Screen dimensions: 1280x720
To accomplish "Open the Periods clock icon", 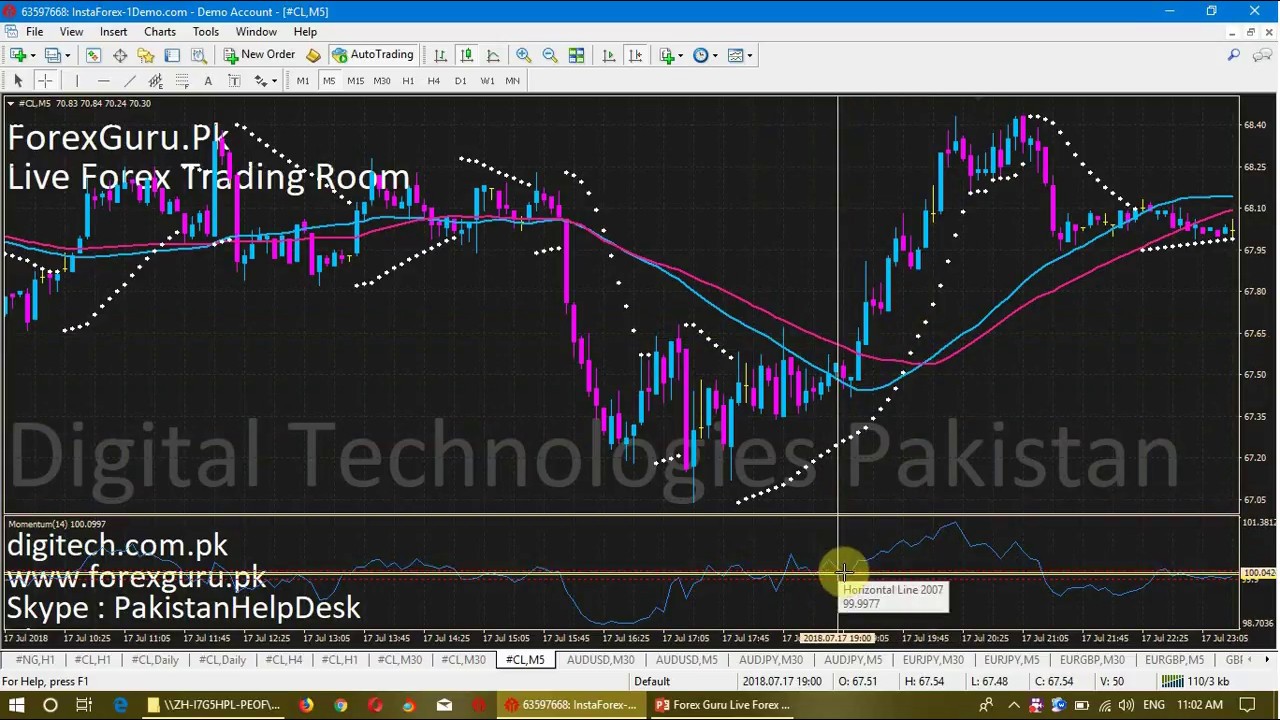I will tap(700, 55).
